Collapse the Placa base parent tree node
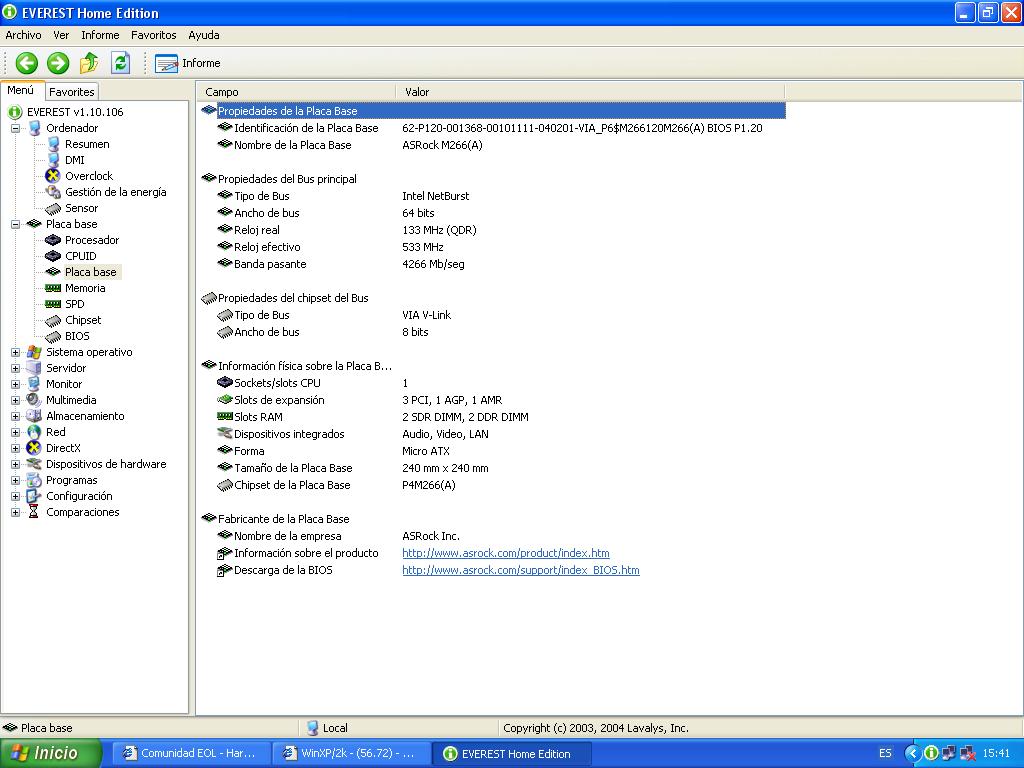Viewport: 1024px width, 768px height. click(x=16, y=224)
